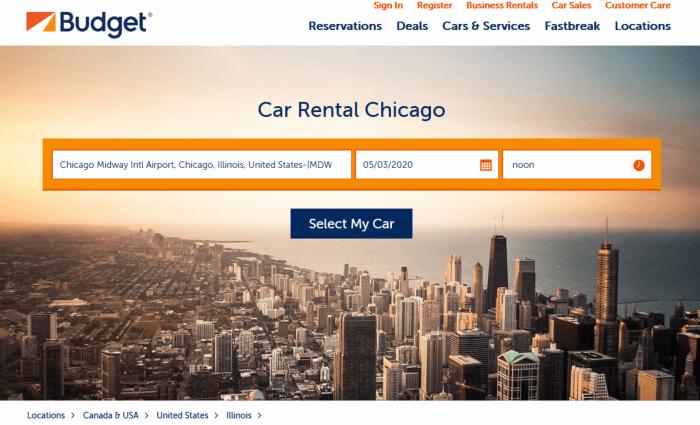Open the calendar date picker icon
The width and height of the screenshot is (700, 425).
[486, 165]
